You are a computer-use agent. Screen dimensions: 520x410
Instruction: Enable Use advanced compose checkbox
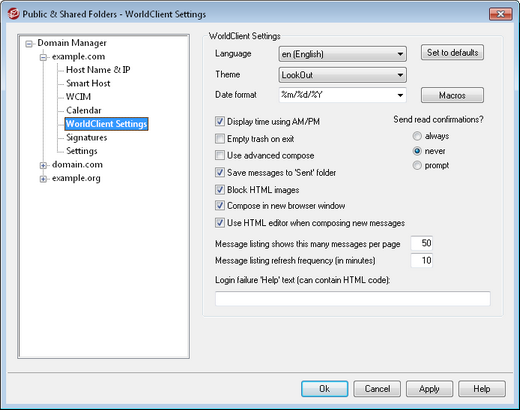point(220,155)
